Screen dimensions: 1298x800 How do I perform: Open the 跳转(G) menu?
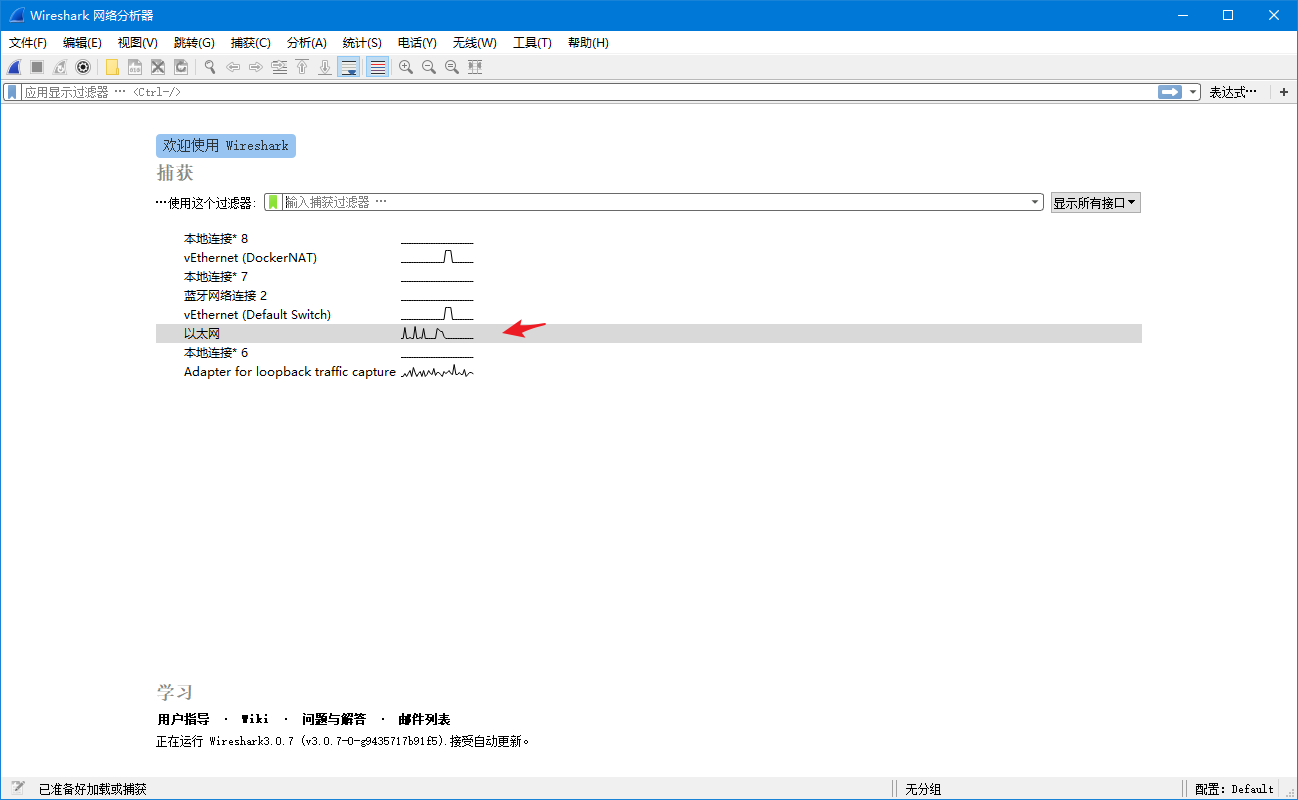click(194, 43)
